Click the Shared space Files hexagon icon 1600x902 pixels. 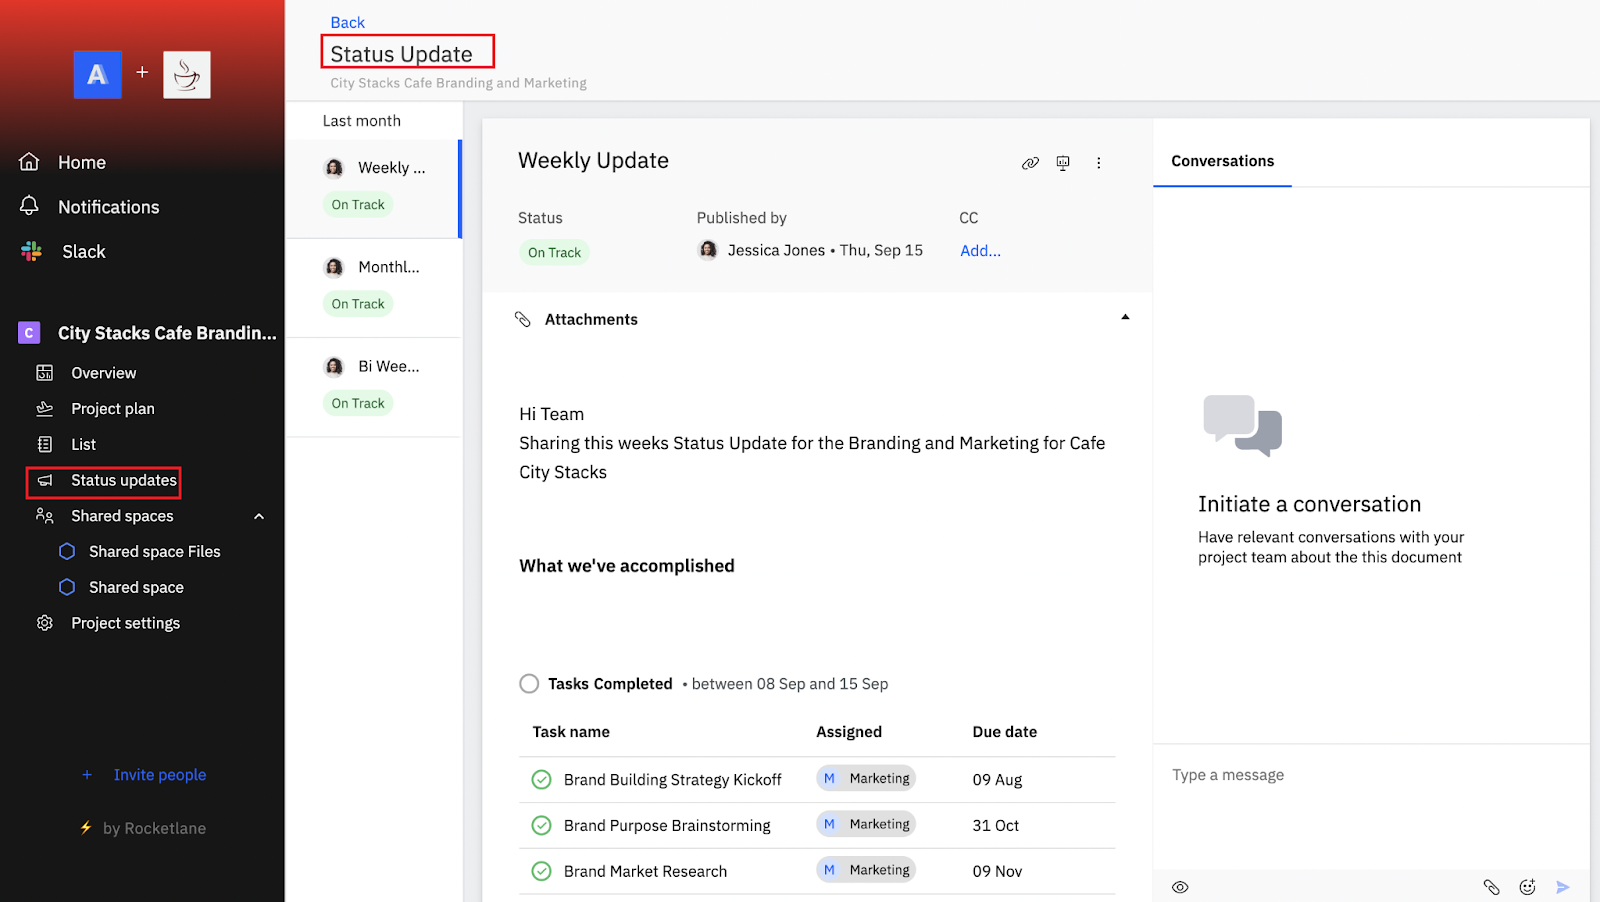[x=67, y=551]
